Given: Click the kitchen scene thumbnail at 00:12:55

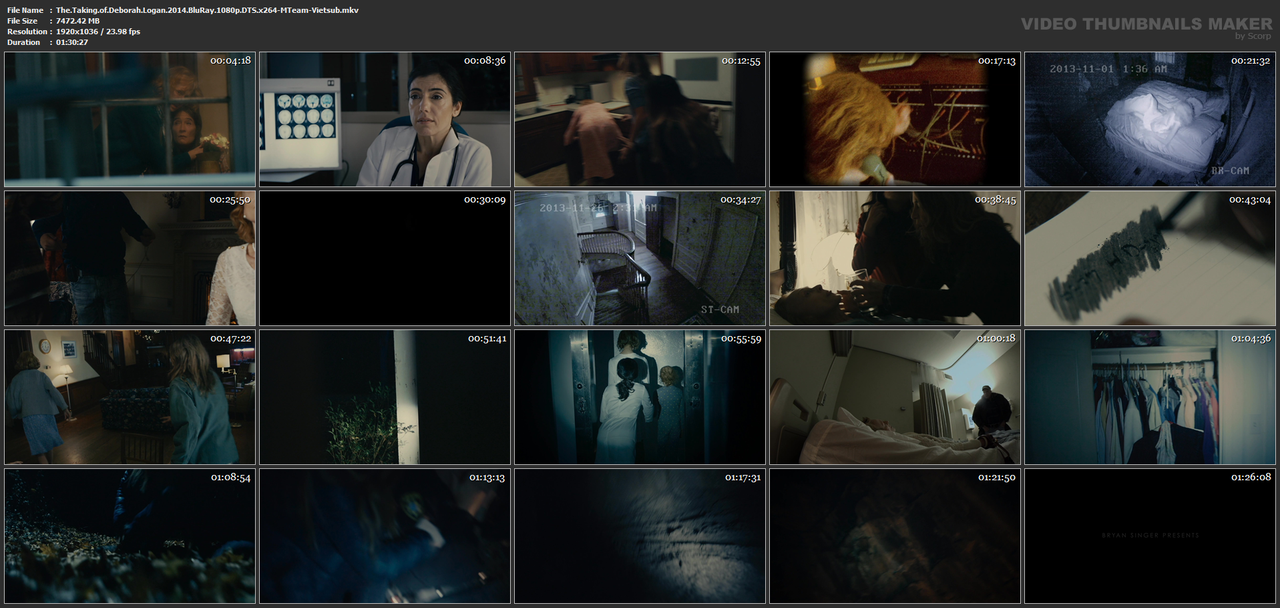Looking at the screenshot, I should pos(640,119).
